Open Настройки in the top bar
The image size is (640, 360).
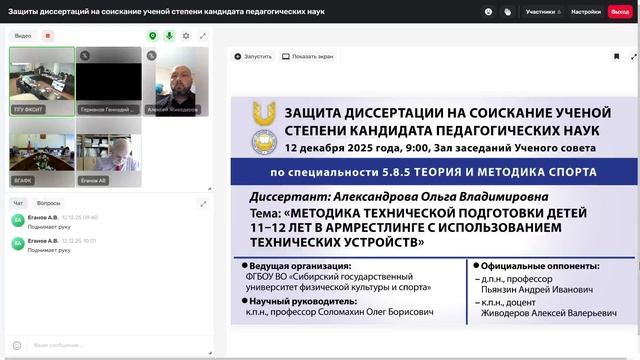[586, 12]
